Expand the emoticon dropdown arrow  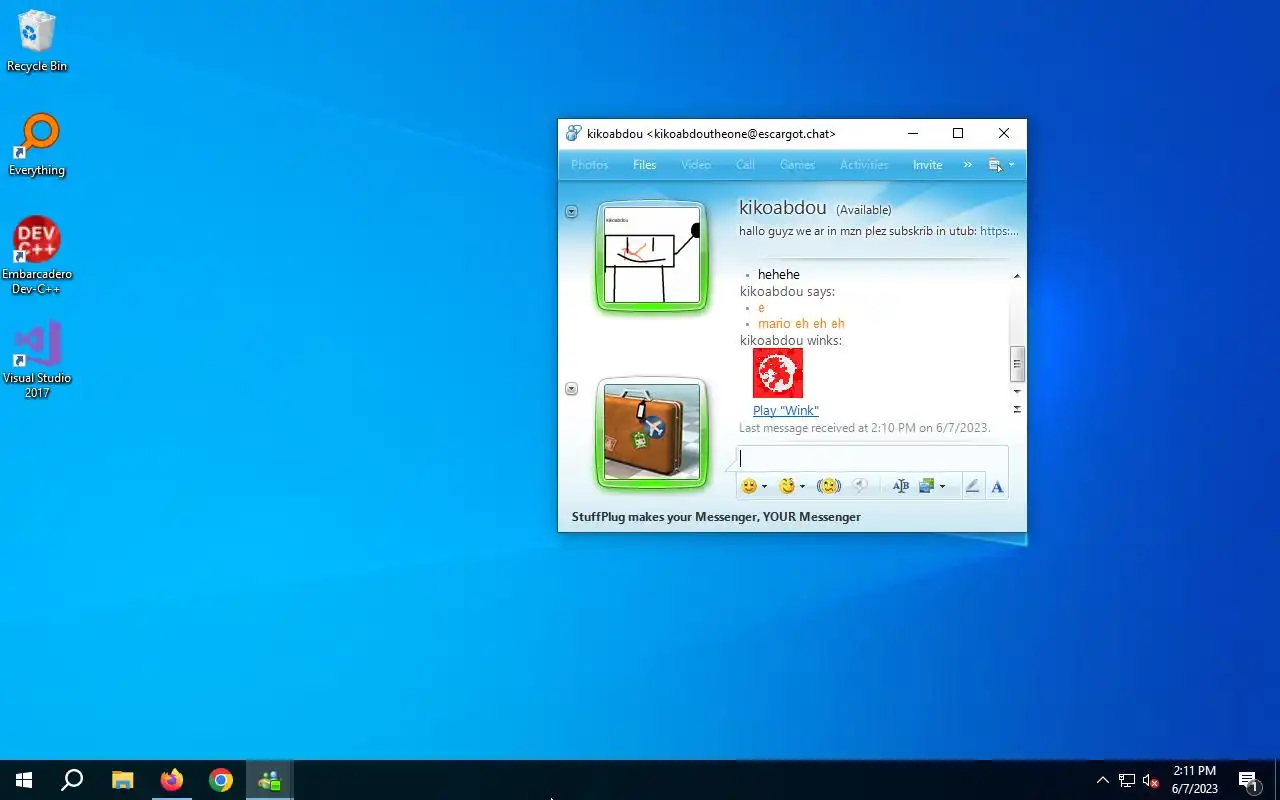pos(765,487)
